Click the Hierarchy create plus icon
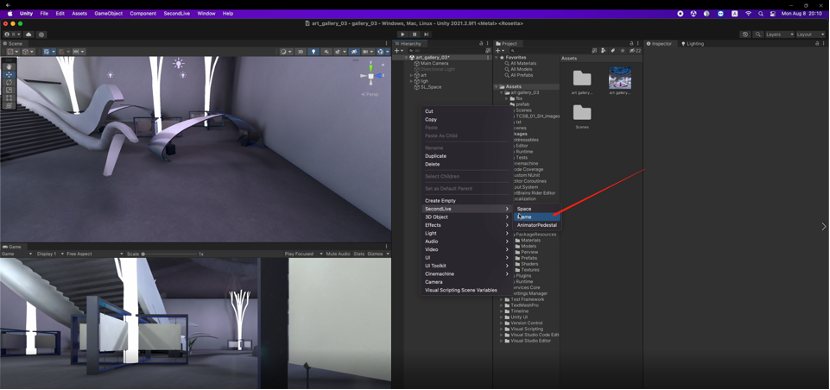830x390 pixels. coord(396,51)
